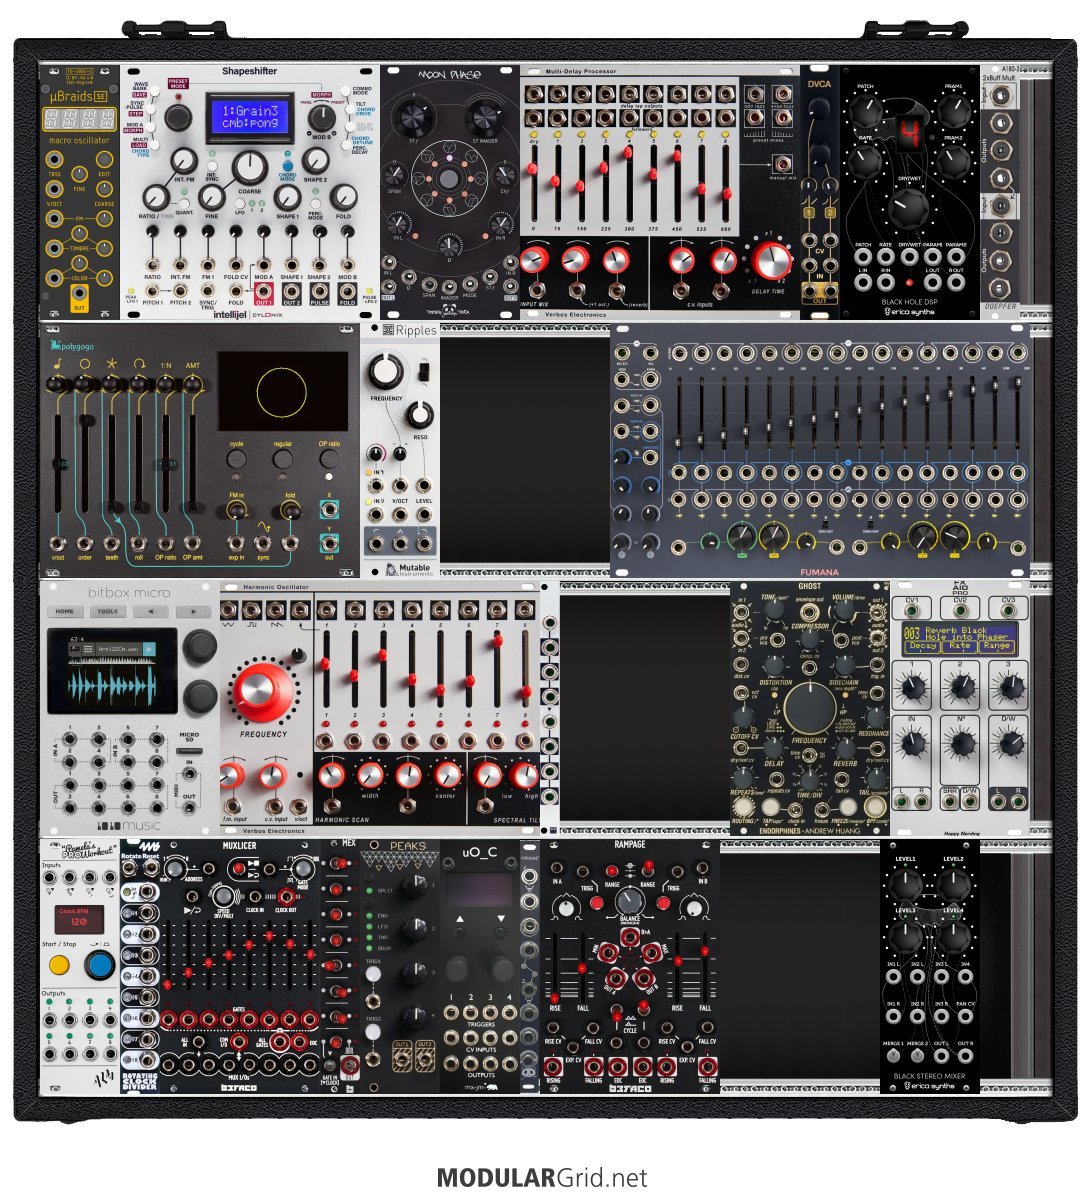The height and width of the screenshot is (1199, 1085).
Task: Click the red OUT 1 jack on Shapeshifter
Action: (264, 291)
